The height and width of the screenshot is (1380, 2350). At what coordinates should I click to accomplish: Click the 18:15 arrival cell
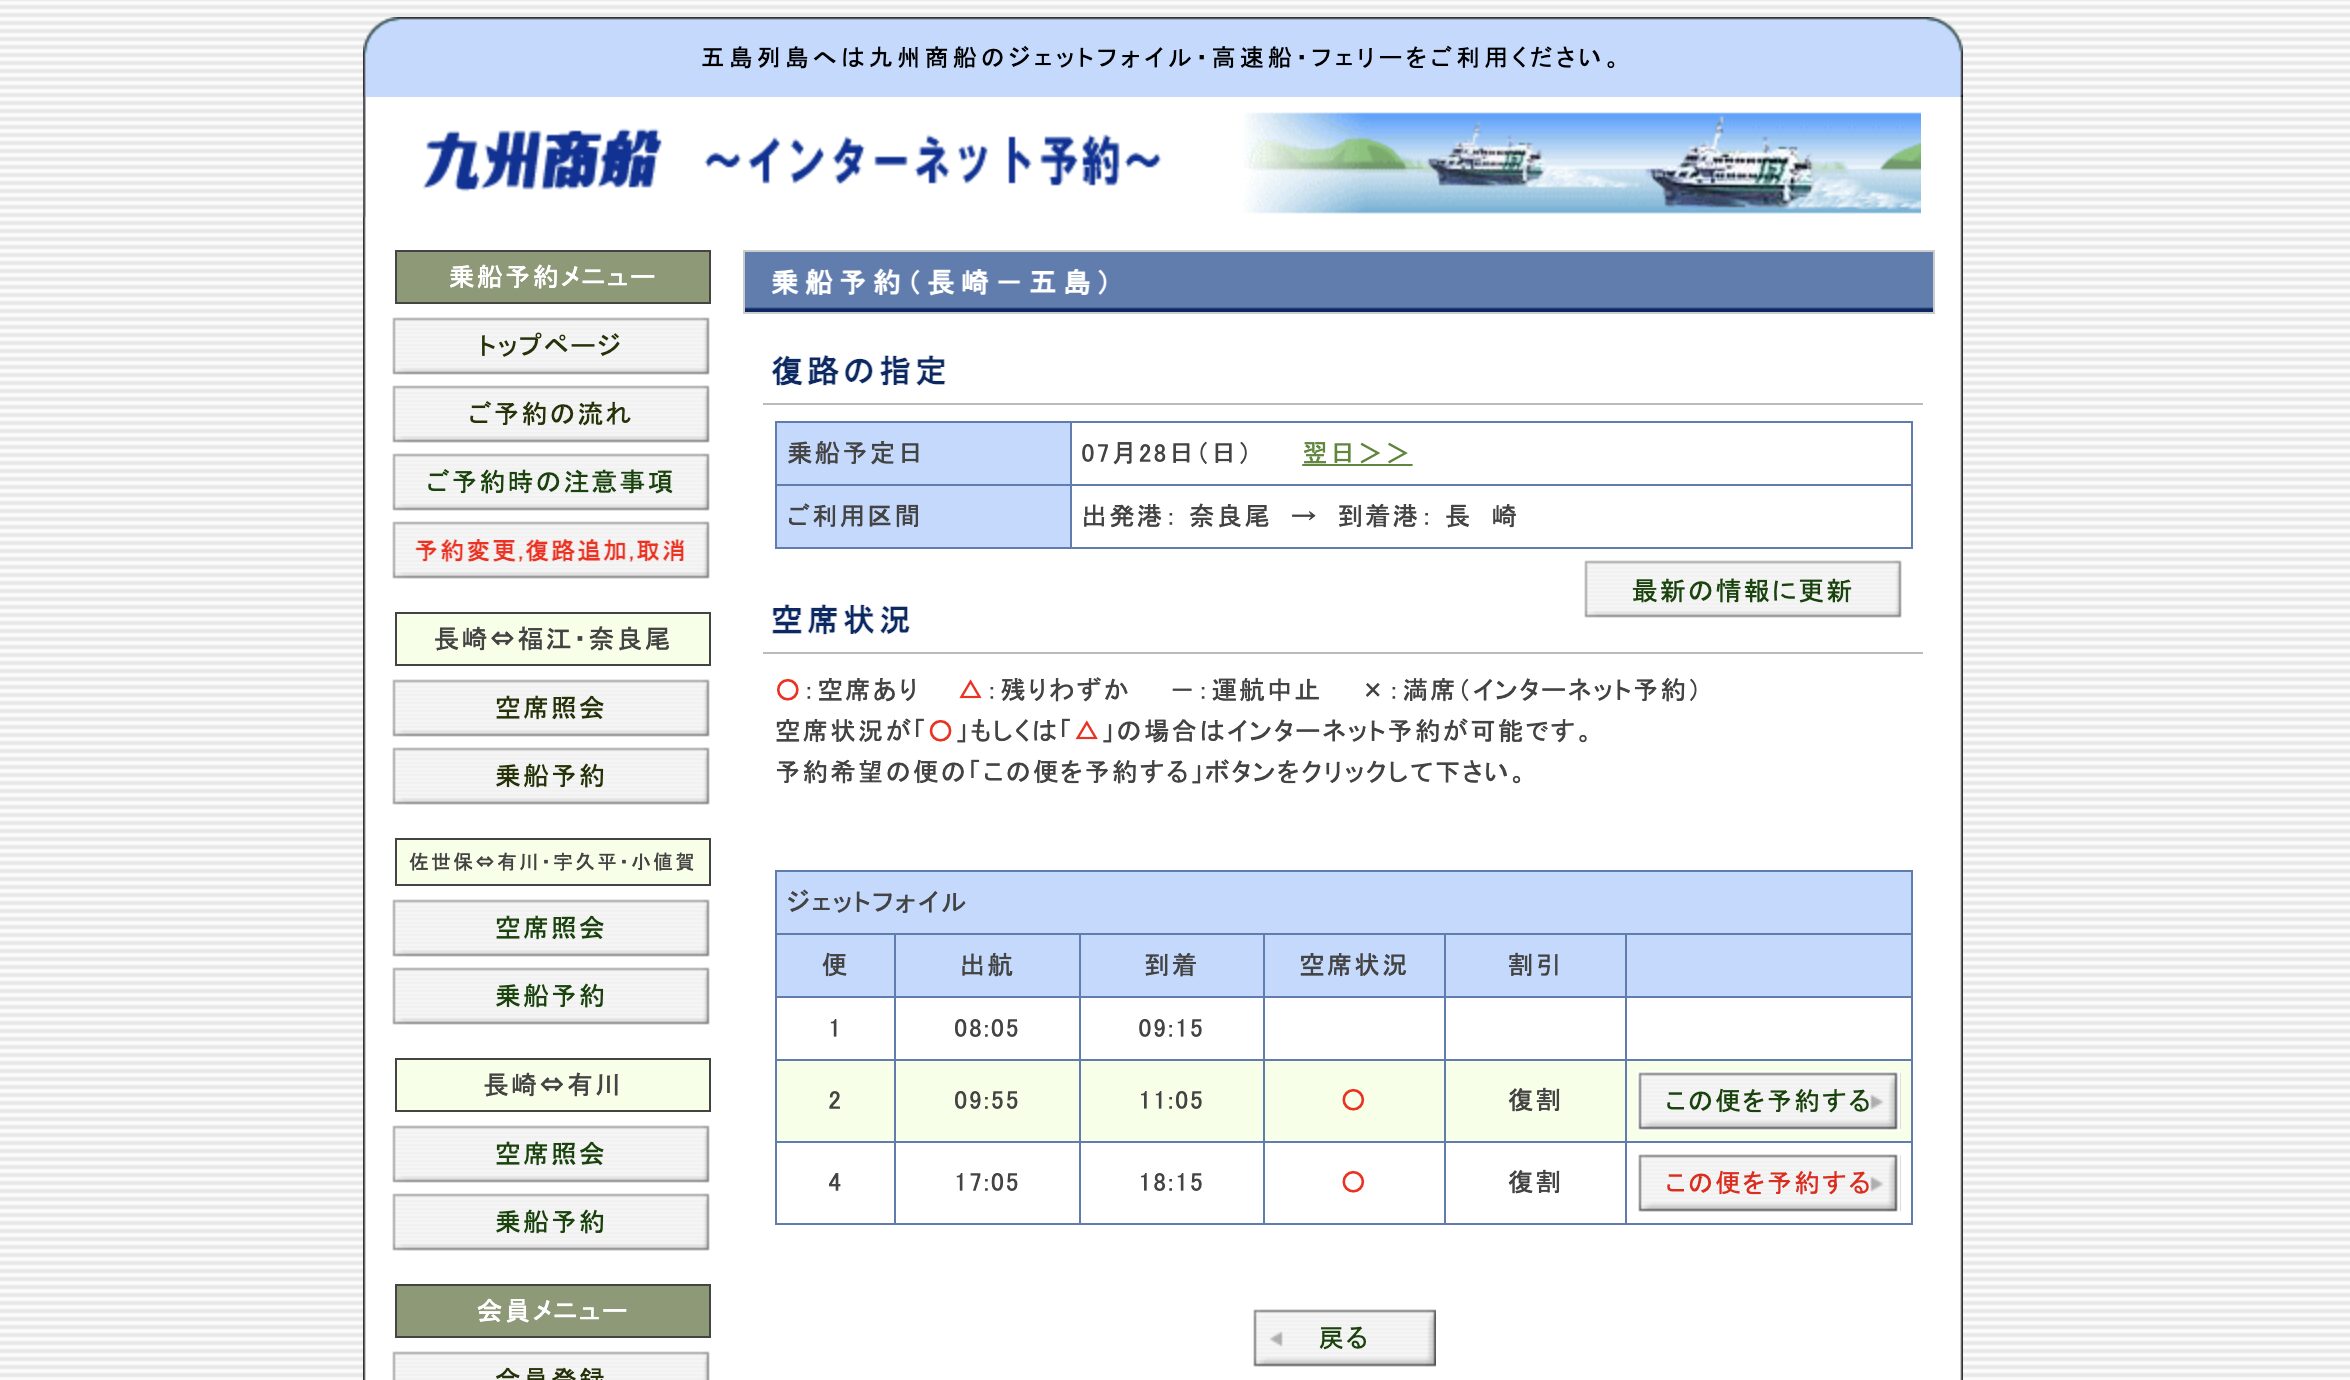point(1171,1183)
